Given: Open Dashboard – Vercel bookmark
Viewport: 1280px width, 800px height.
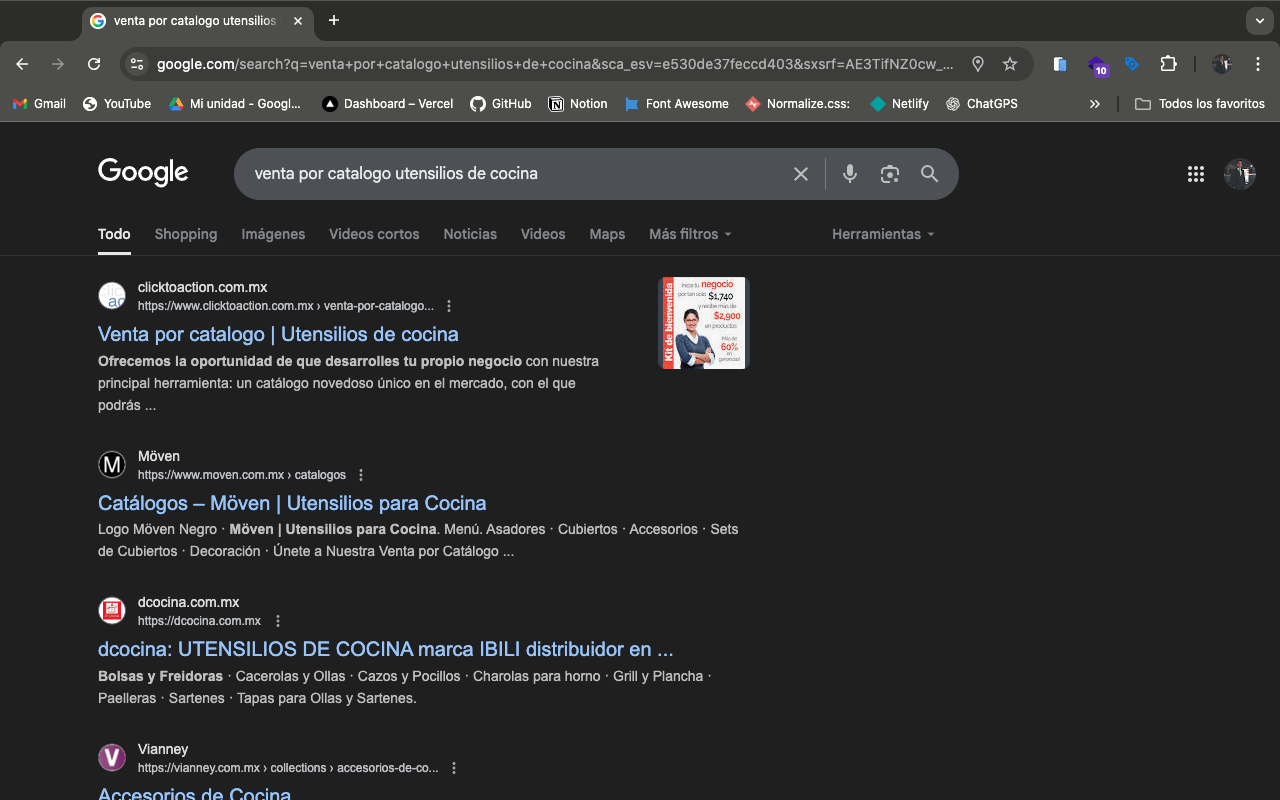Looking at the screenshot, I should pos(388,103).
